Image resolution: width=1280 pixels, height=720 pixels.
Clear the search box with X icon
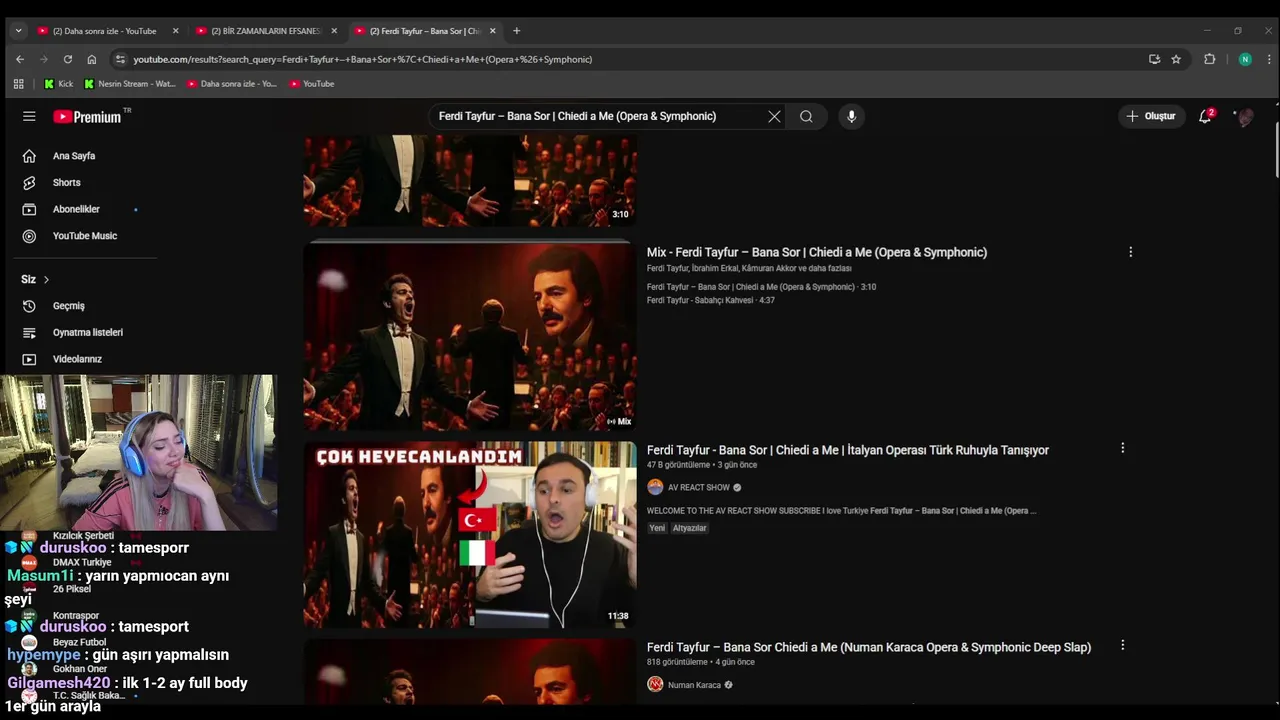[x=774, y=116]
